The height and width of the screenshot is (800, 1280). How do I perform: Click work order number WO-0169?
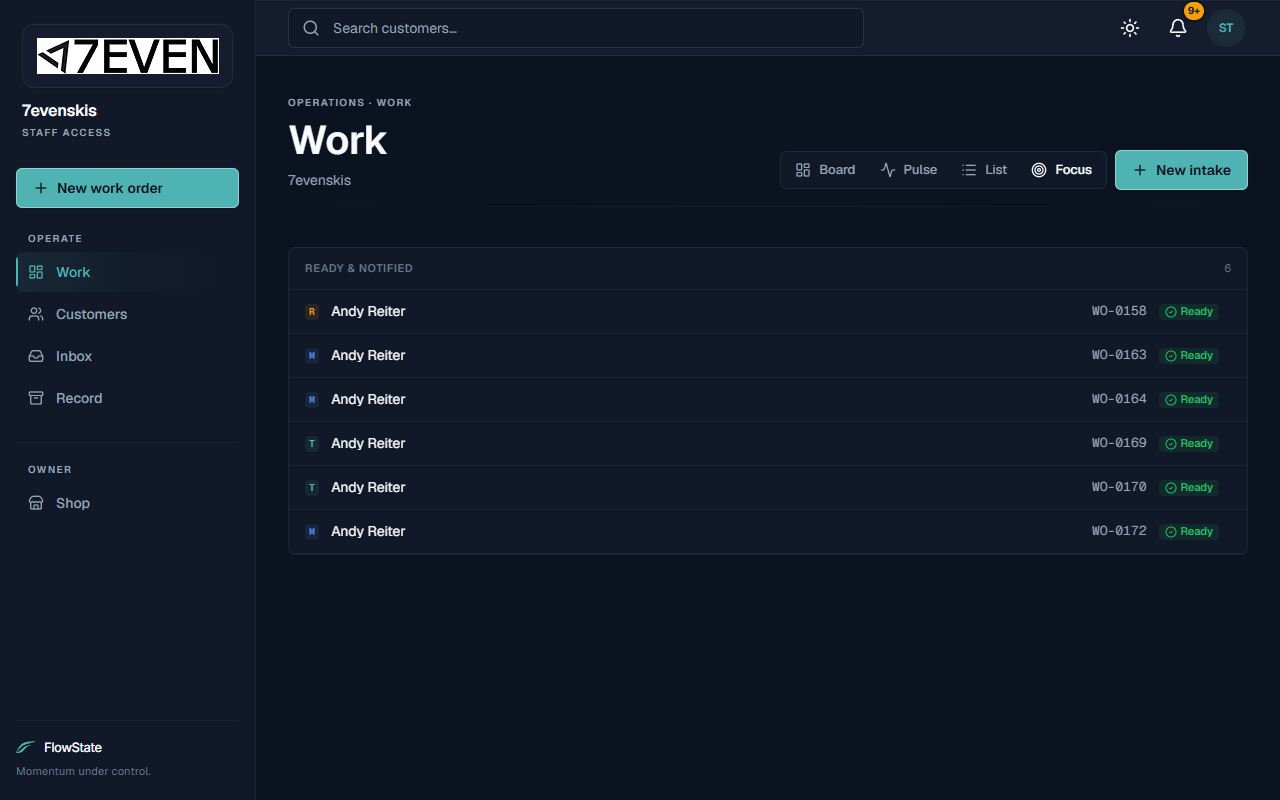[x=1119, y=443]
